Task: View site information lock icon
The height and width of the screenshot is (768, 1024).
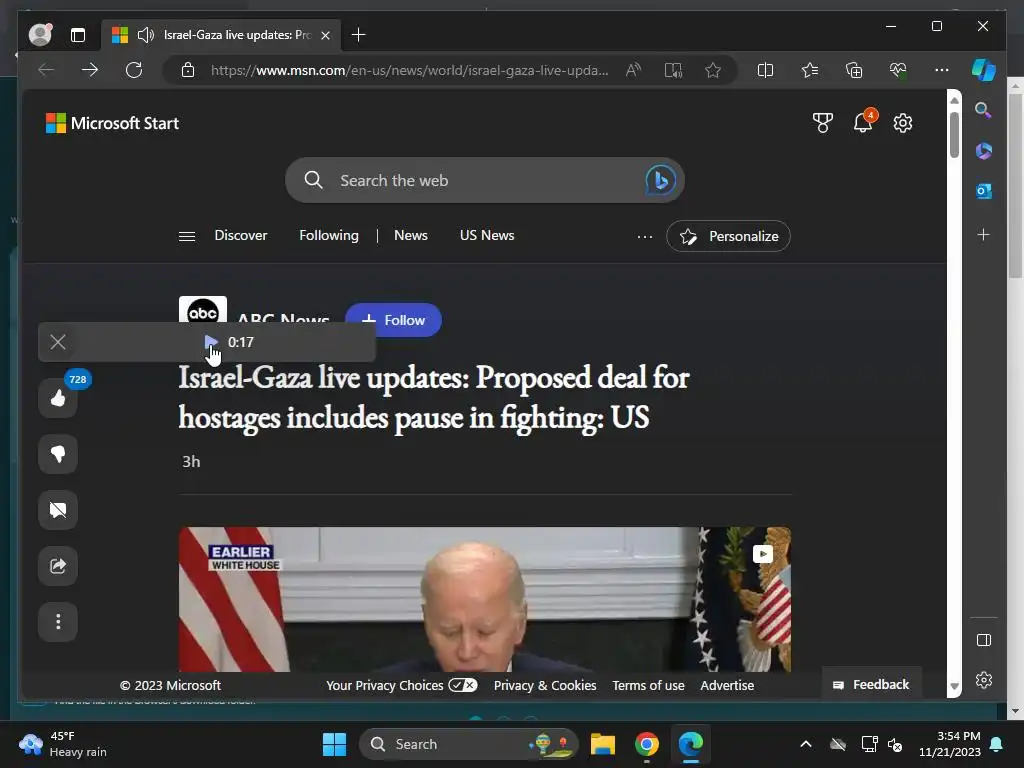Action: (188, 70)
